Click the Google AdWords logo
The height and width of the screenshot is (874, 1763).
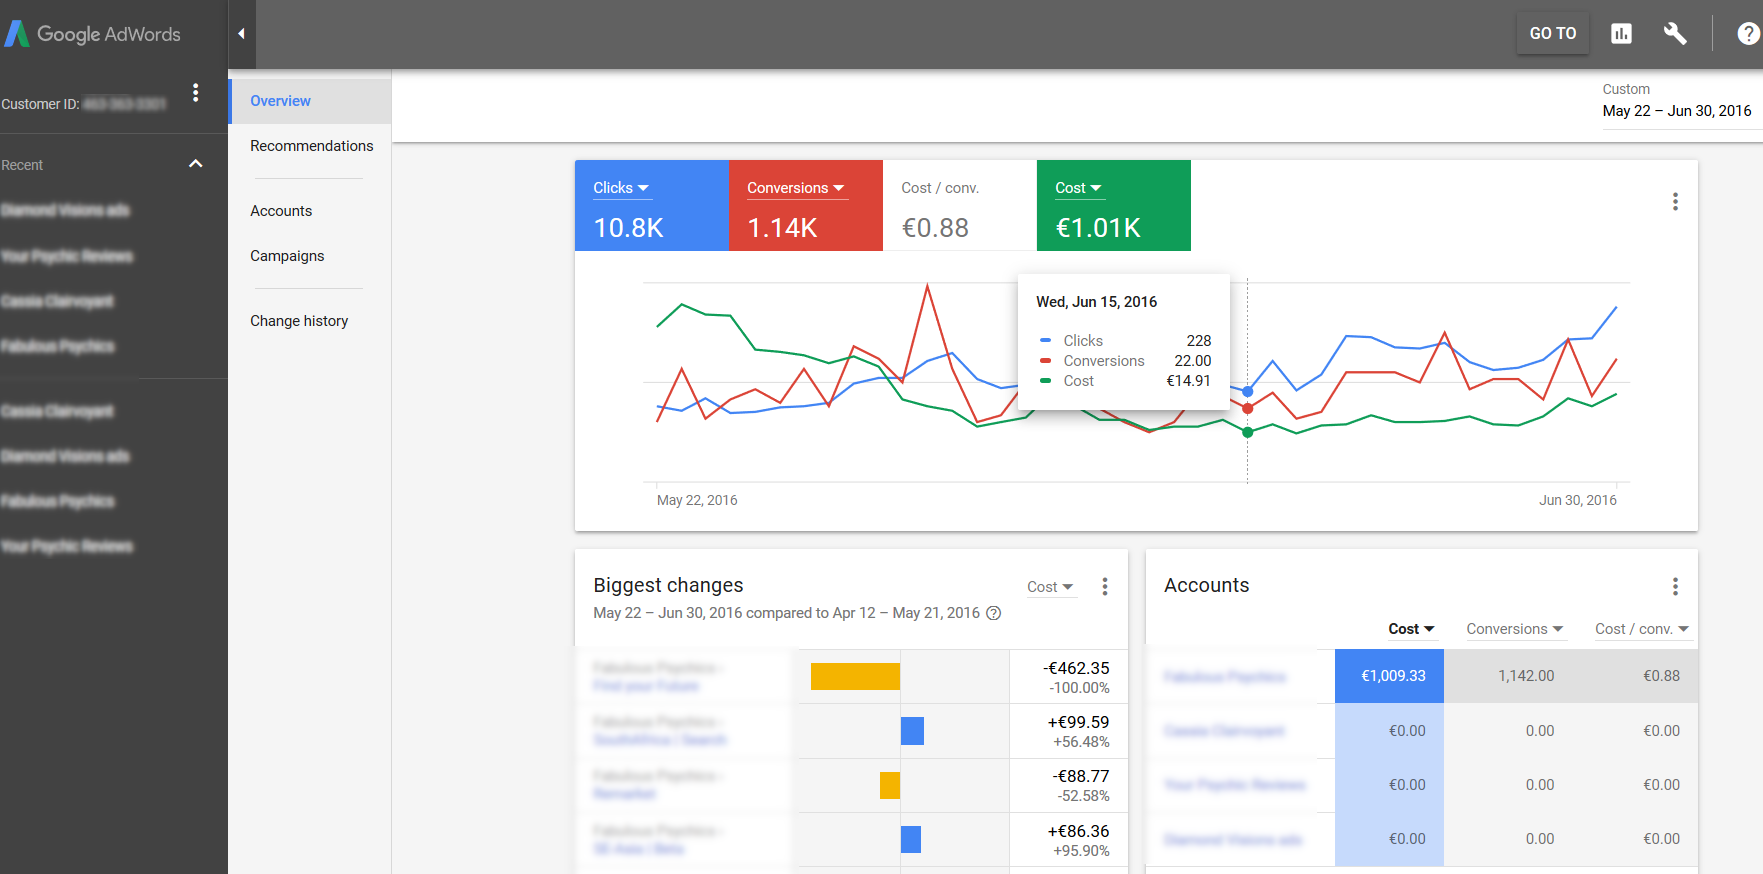point(93,34)
